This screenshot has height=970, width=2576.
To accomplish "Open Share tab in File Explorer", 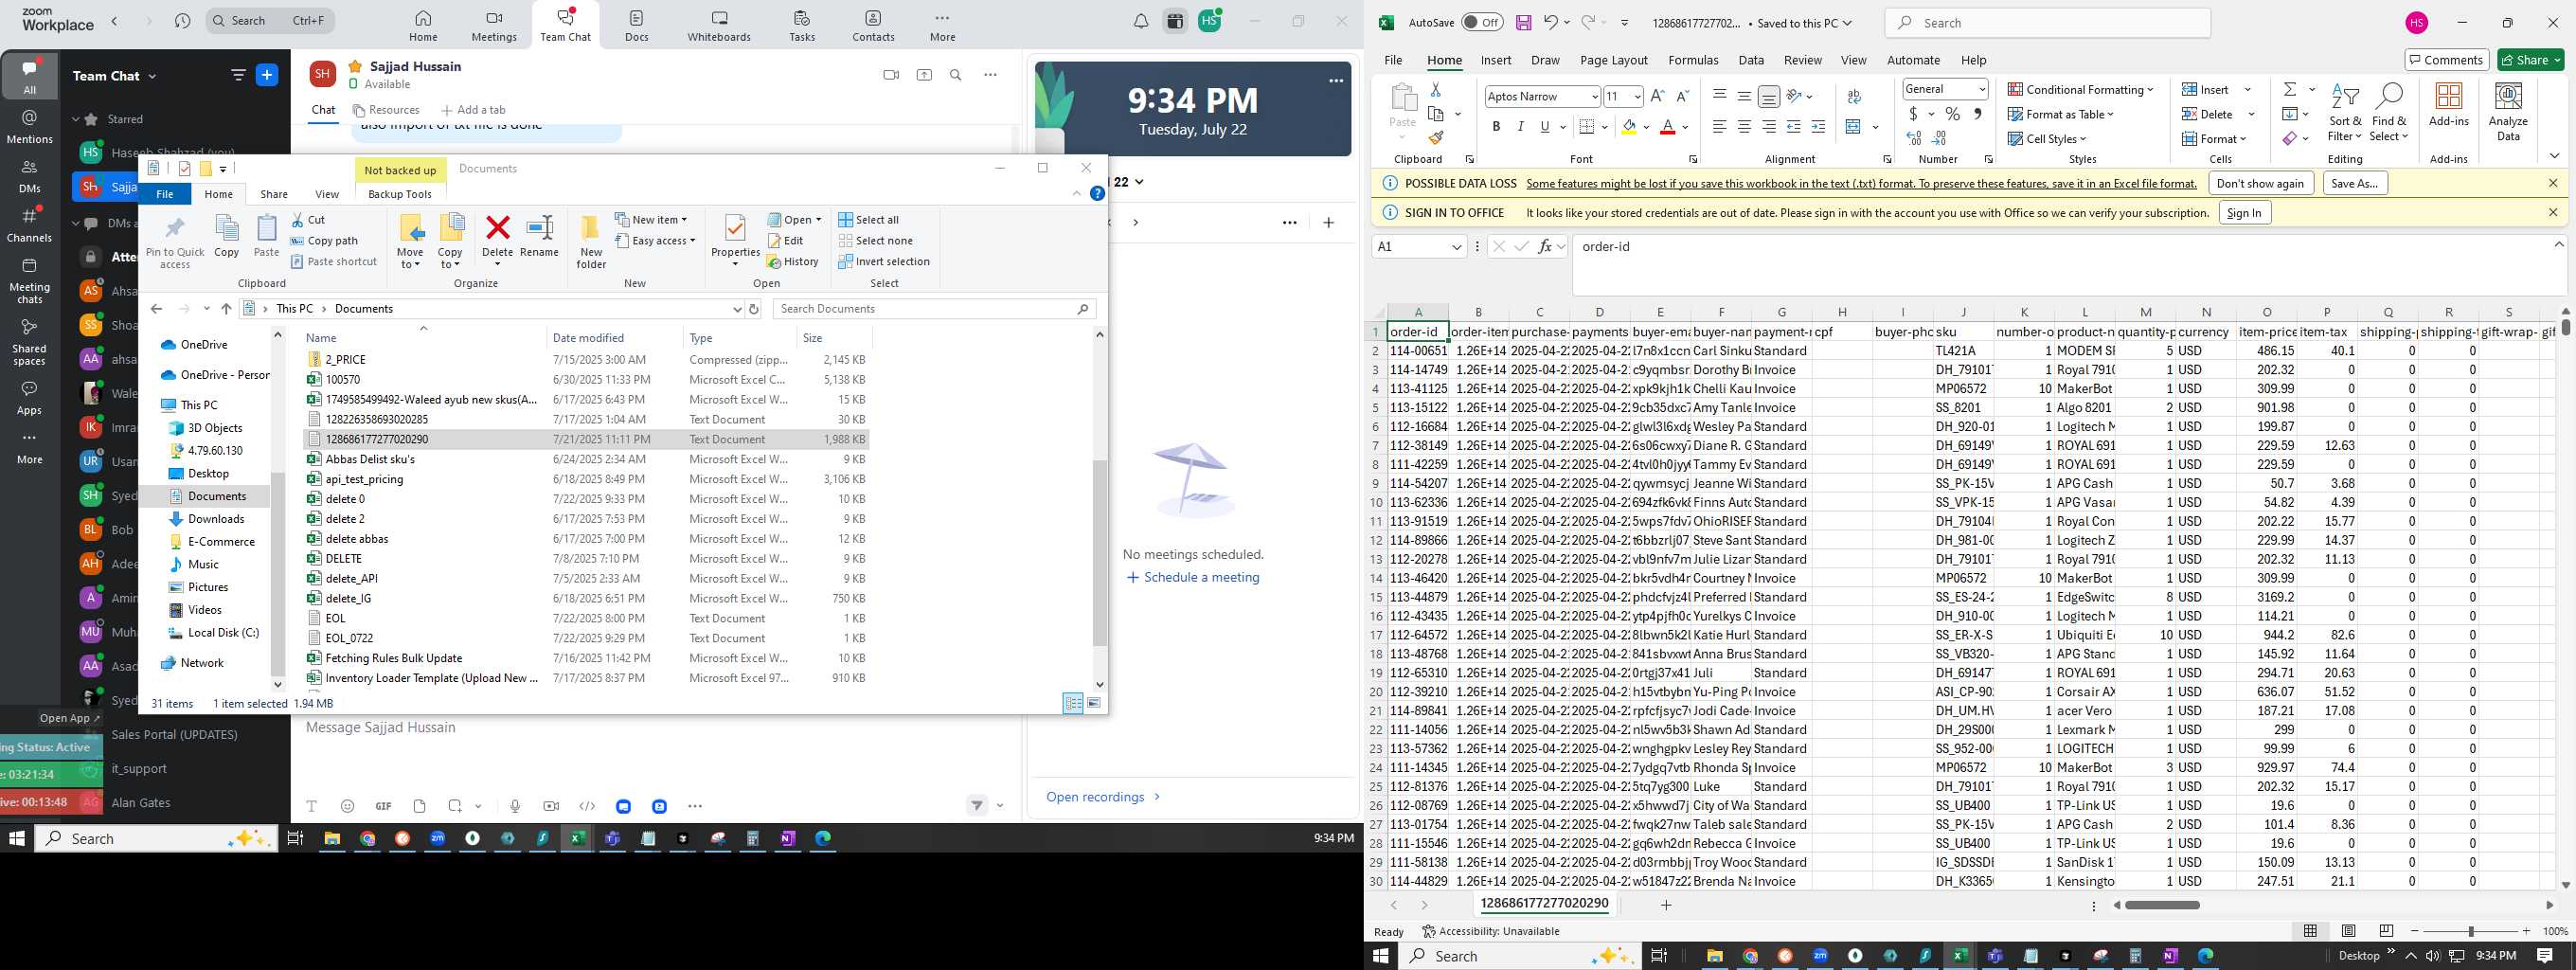I will (274, 194).
